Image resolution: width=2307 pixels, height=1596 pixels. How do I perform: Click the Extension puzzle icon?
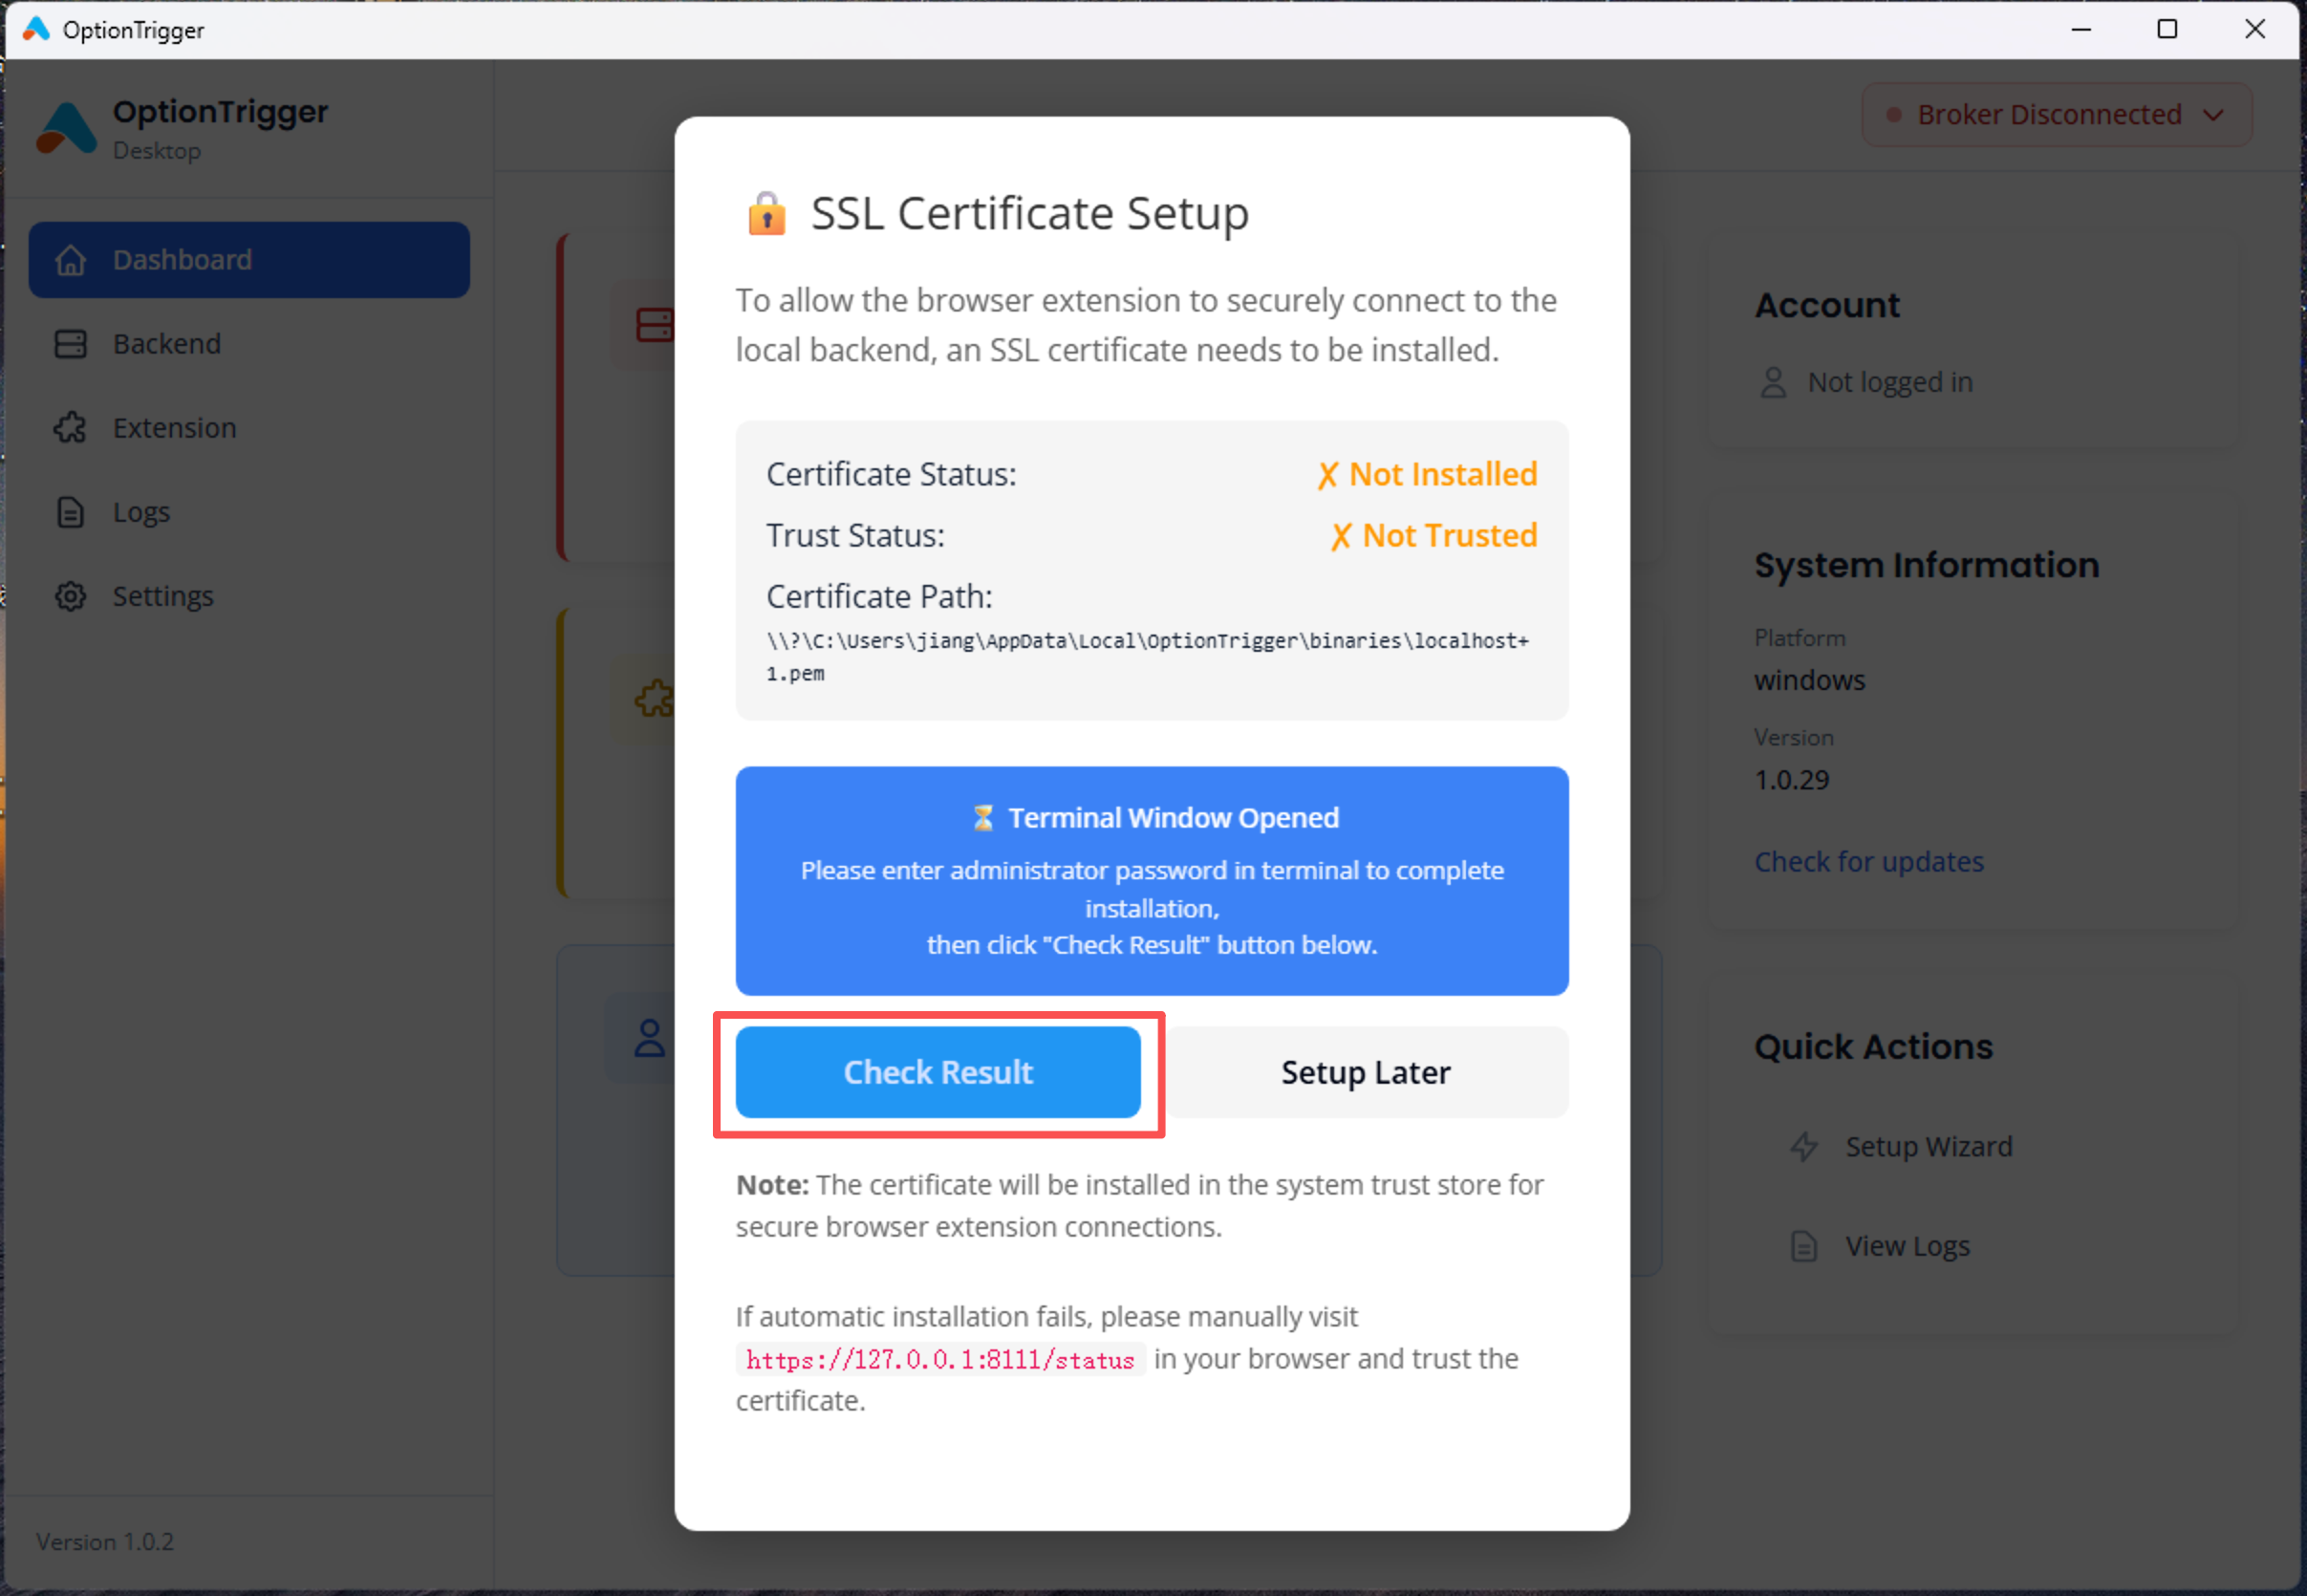[x=70, y=428]
